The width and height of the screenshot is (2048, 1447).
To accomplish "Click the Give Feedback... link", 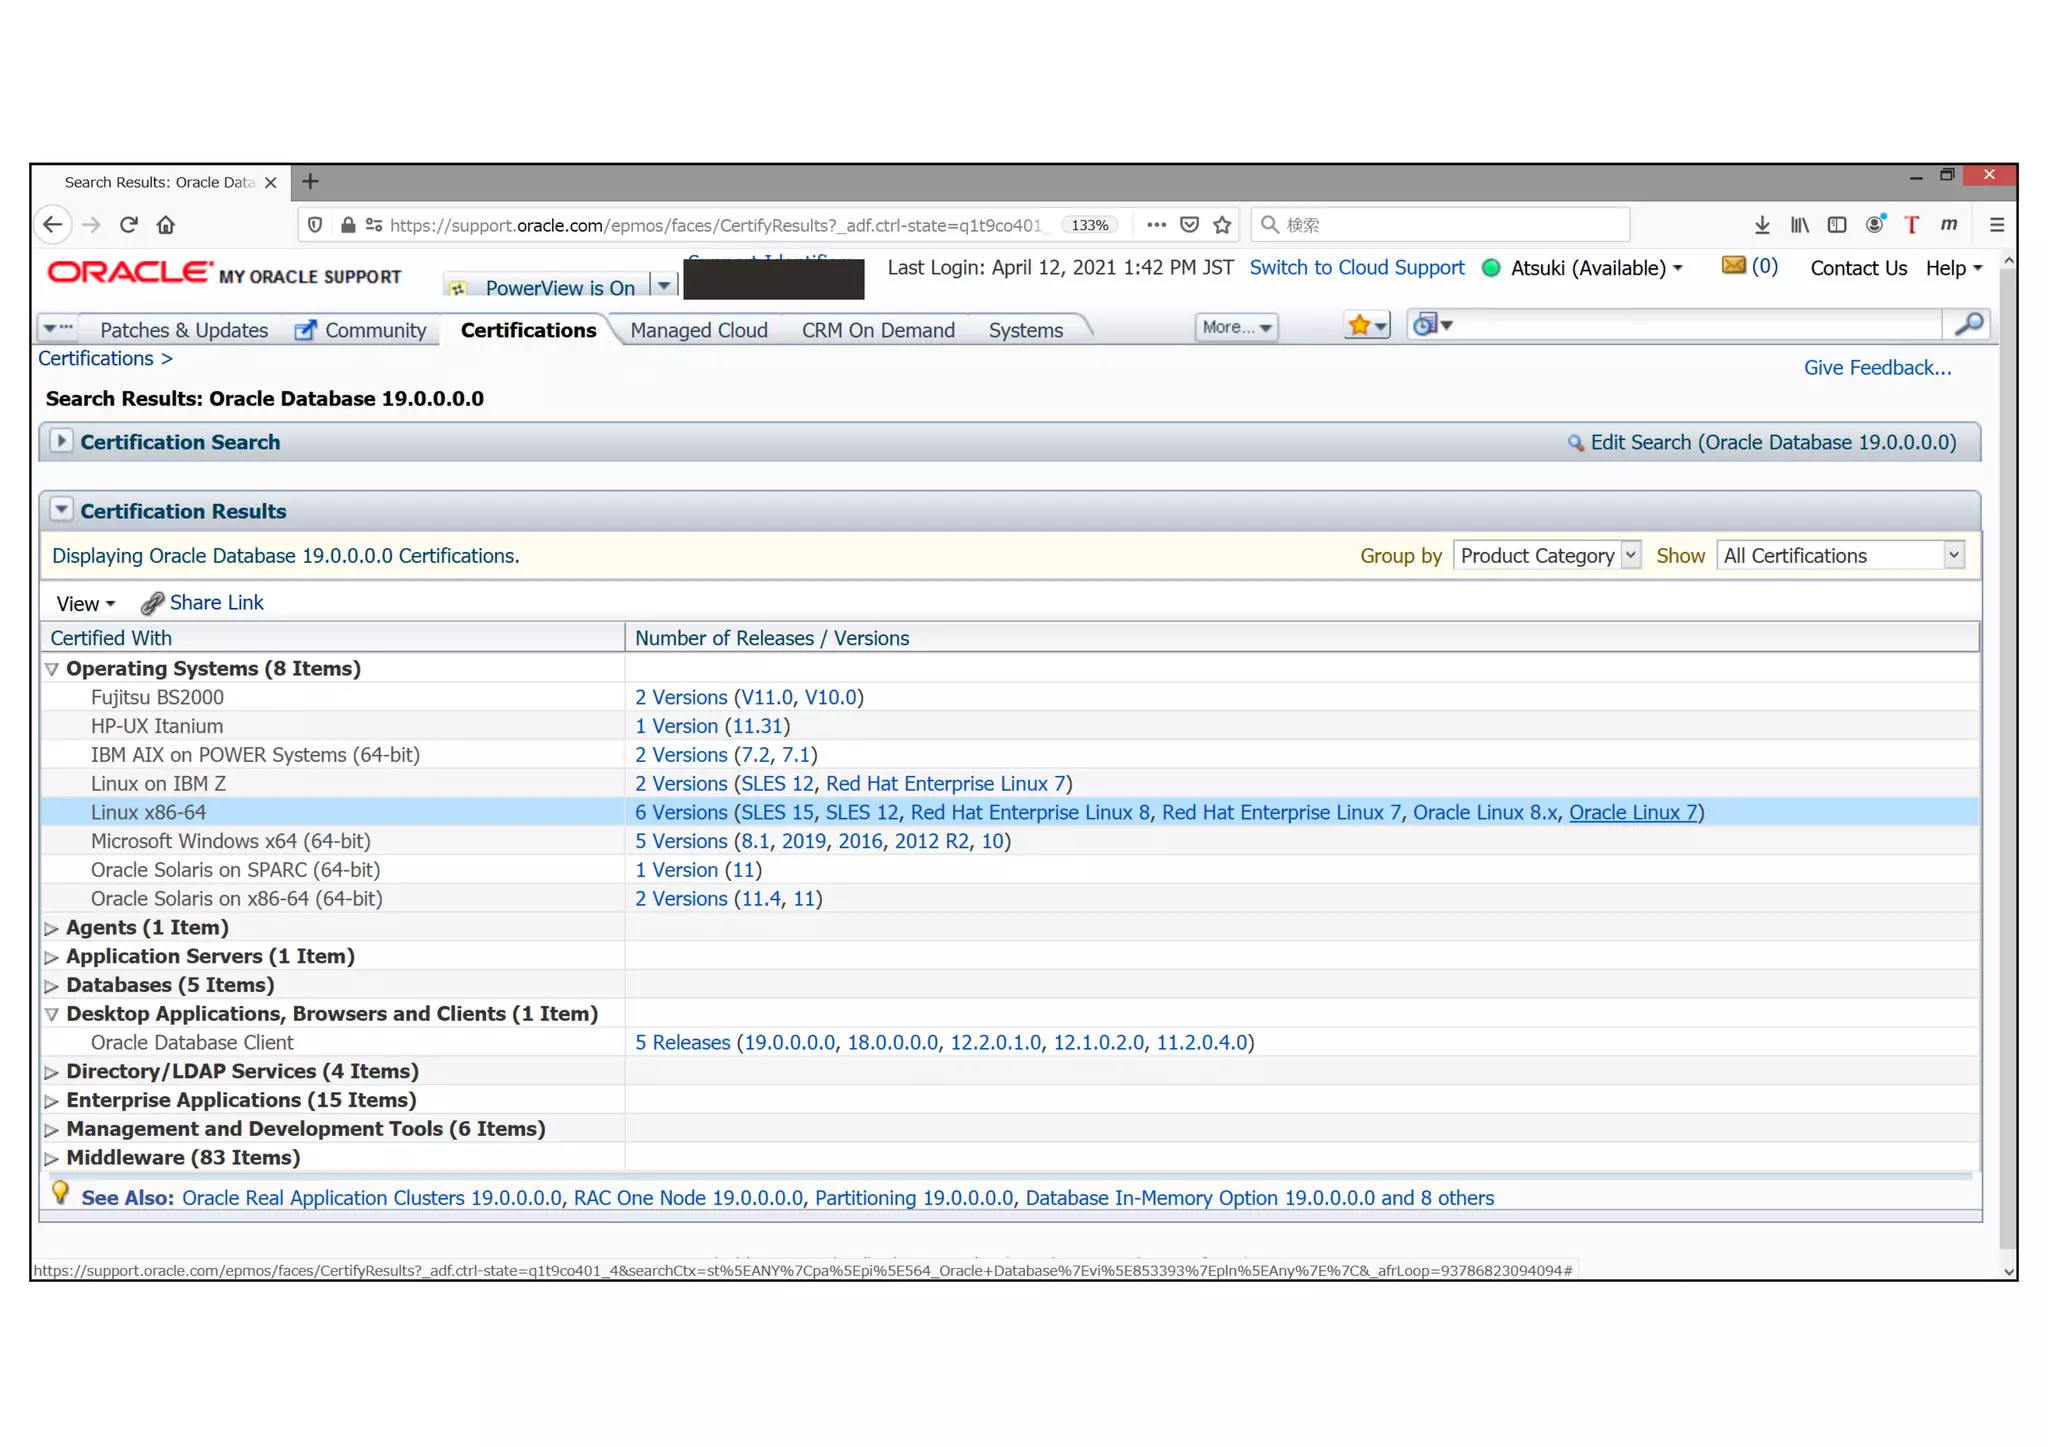I will [x=1877, y=368].
